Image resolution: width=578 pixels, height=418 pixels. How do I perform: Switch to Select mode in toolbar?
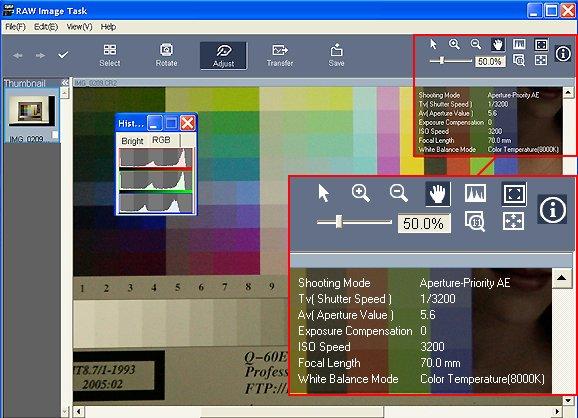(x=109, y=56)
